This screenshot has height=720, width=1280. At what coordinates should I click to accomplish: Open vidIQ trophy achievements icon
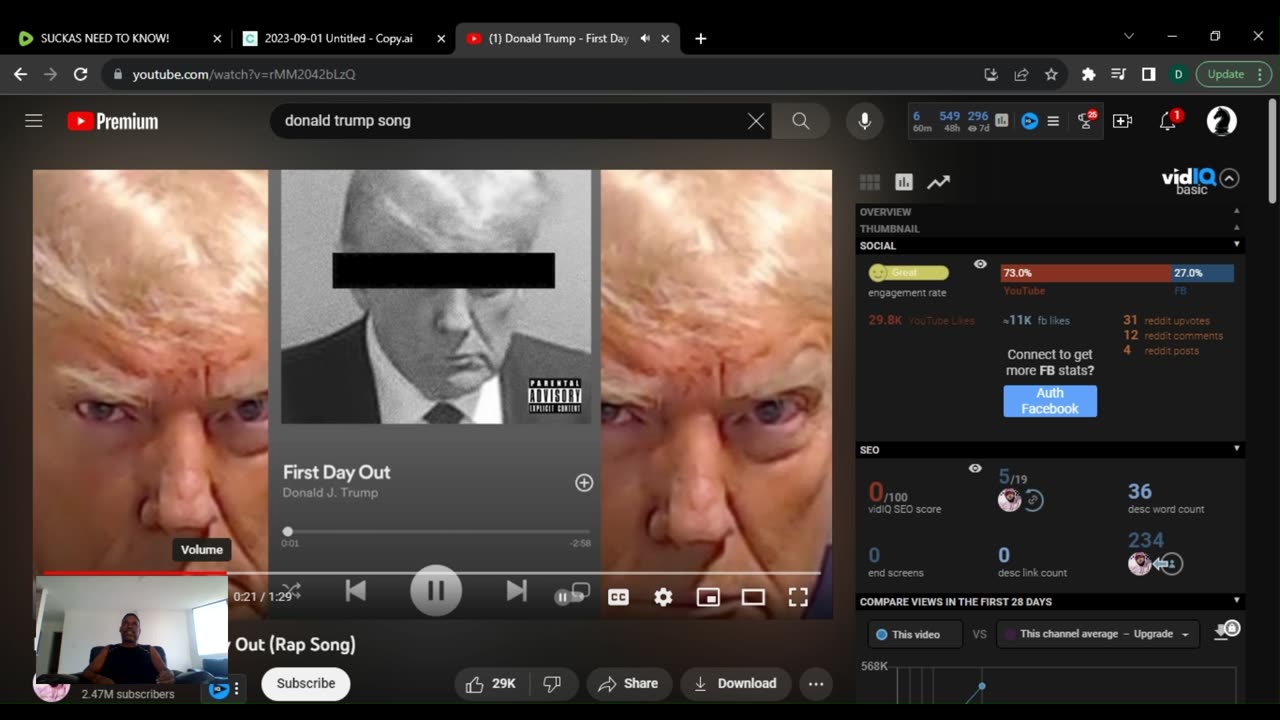coord(1086,121)
